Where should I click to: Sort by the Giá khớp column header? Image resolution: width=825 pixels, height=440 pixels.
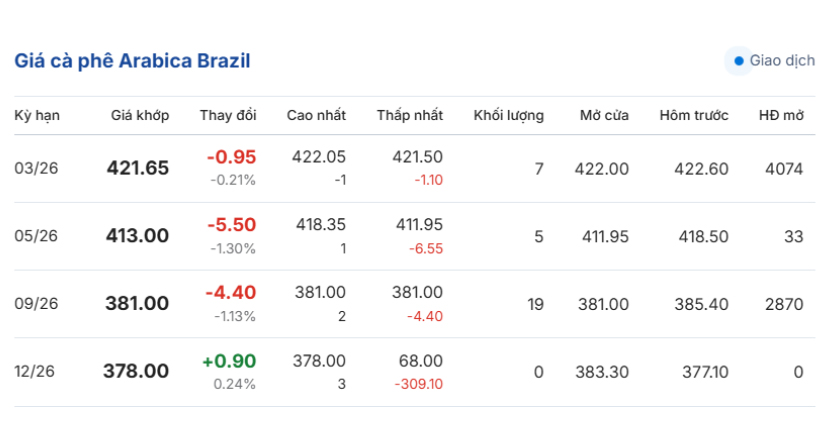pos(140,115)
